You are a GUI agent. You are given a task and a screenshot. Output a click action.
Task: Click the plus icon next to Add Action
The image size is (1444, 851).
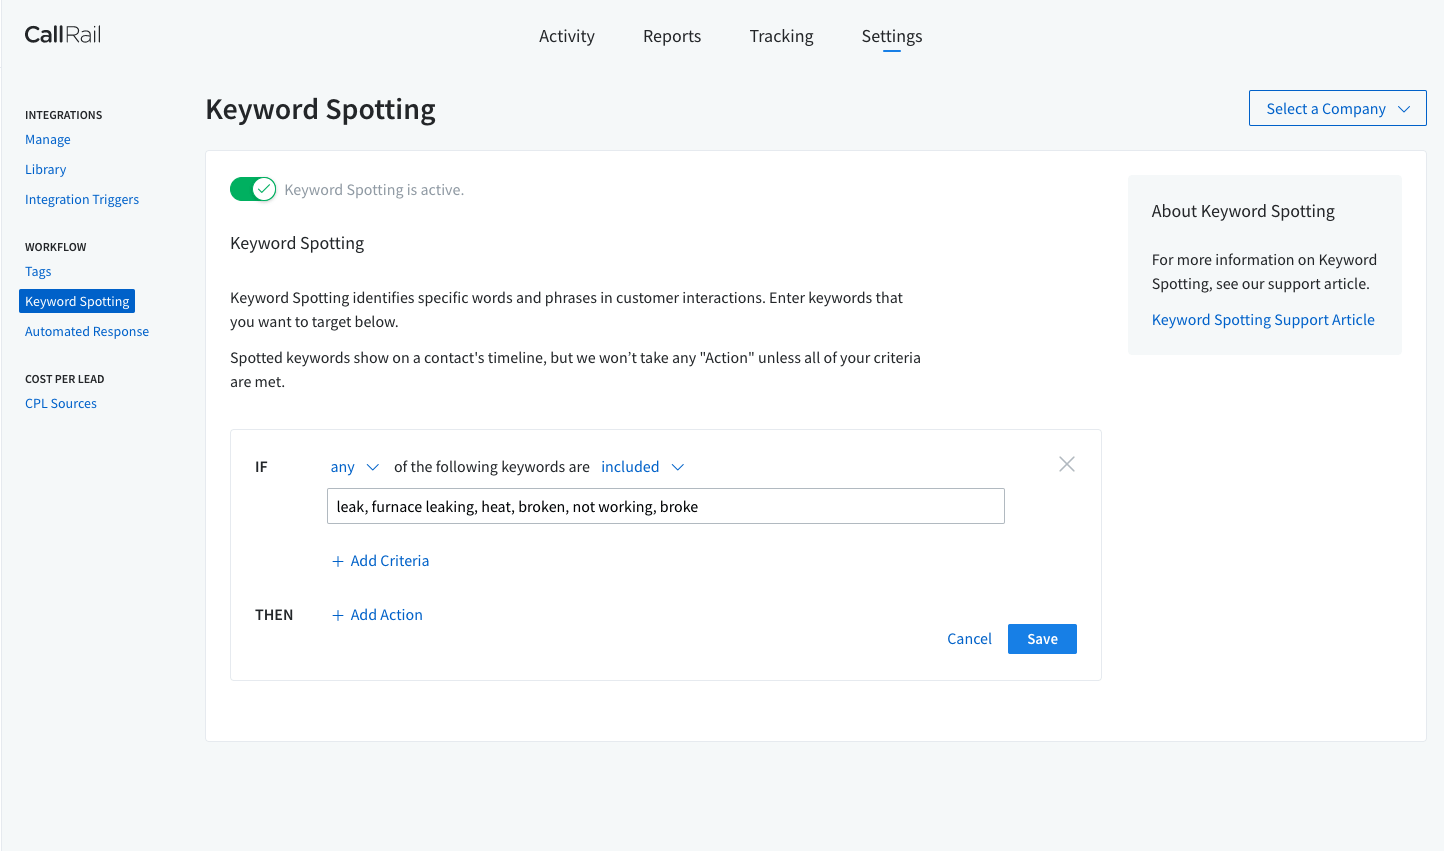(338, 614)
